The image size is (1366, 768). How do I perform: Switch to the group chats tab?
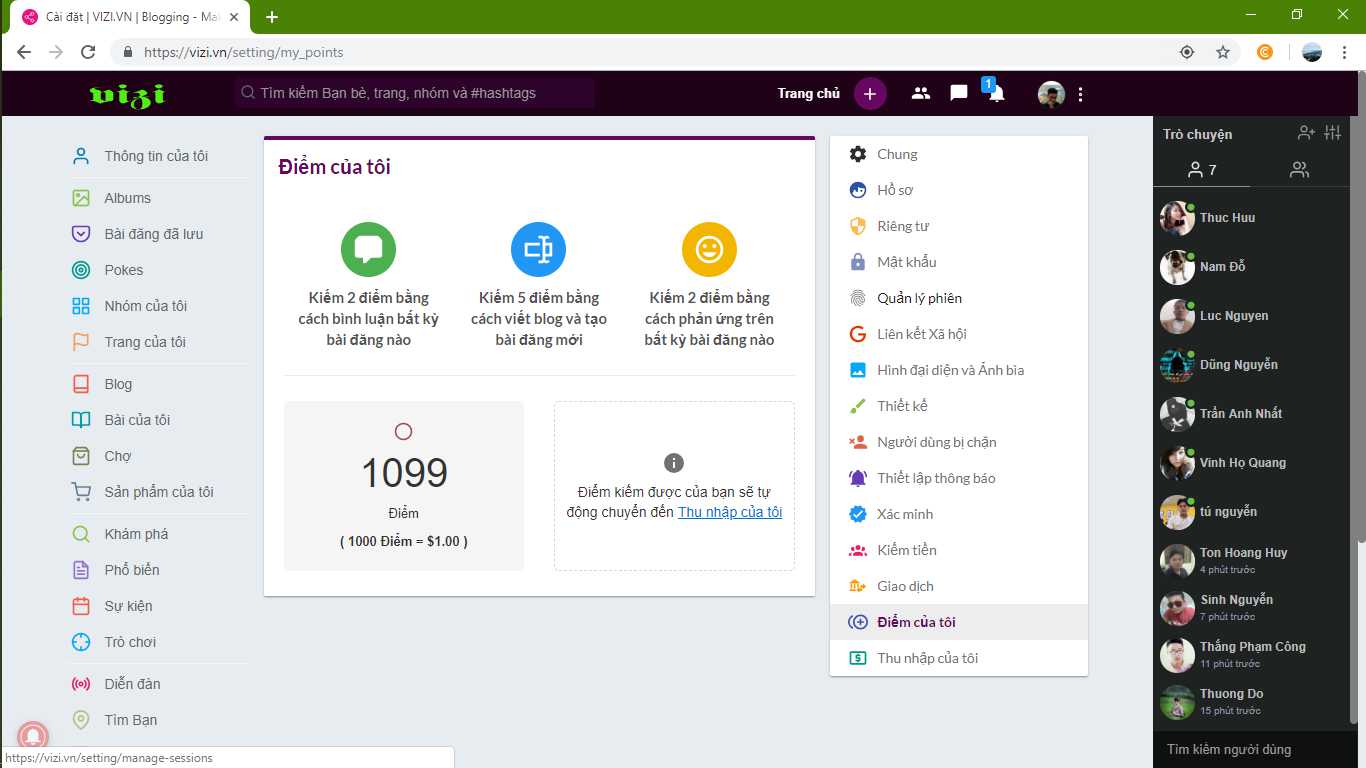pyautogui.click(x=1299, y=170)
